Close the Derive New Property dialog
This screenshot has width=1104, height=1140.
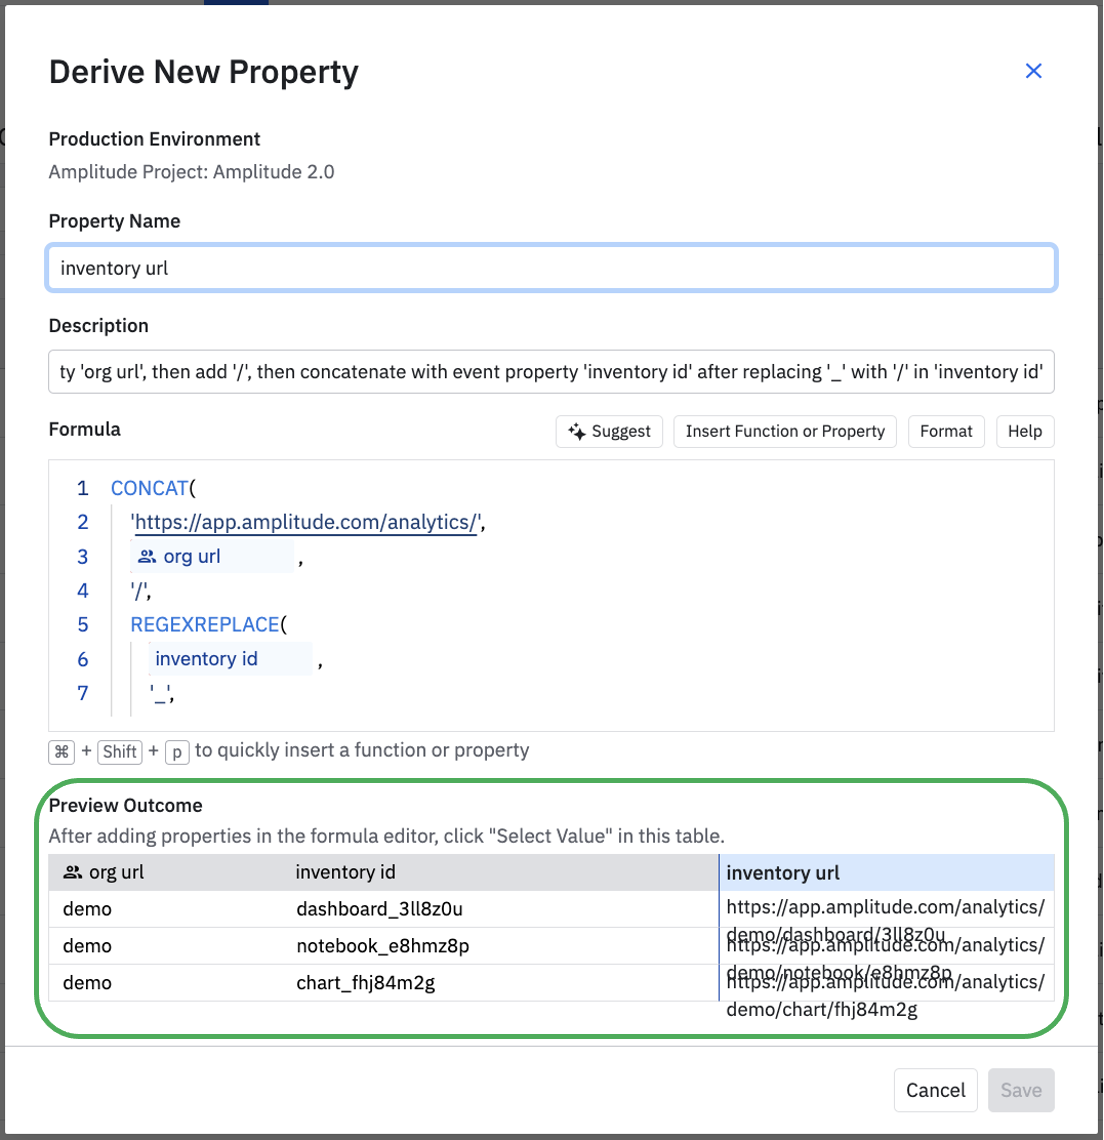1033,71
